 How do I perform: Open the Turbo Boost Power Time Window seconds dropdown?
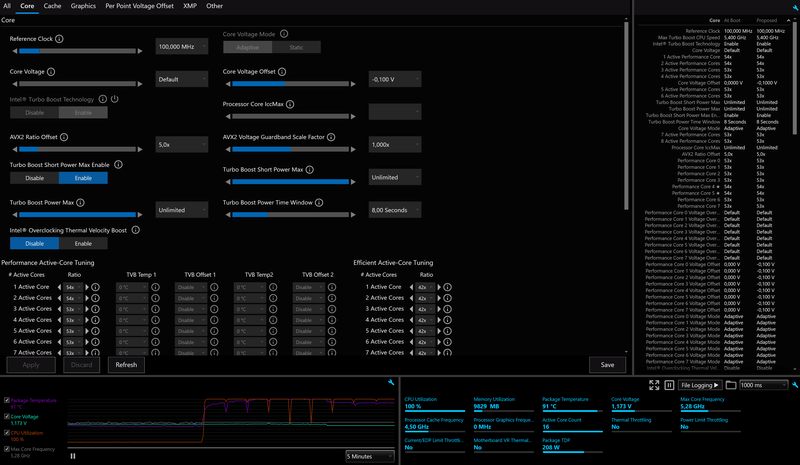395,210
